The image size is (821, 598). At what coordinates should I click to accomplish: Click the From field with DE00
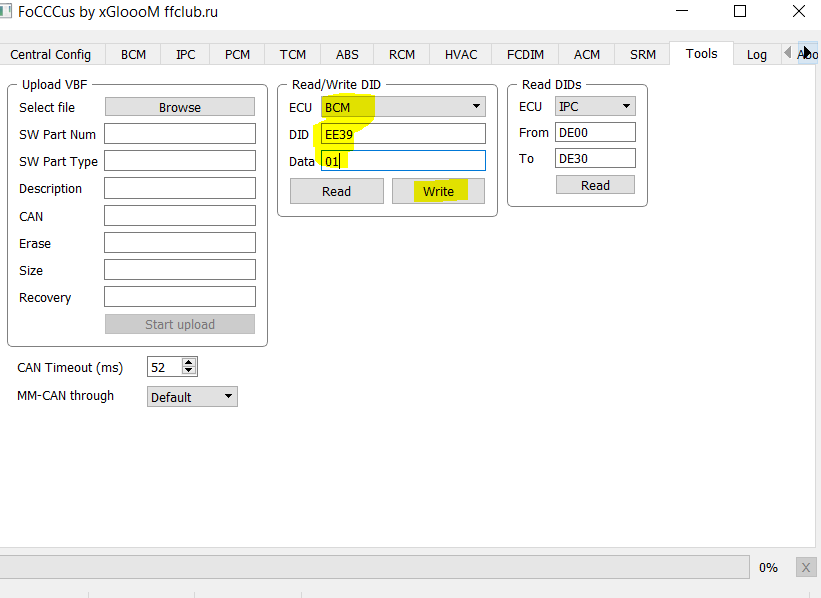click(595, 132)
